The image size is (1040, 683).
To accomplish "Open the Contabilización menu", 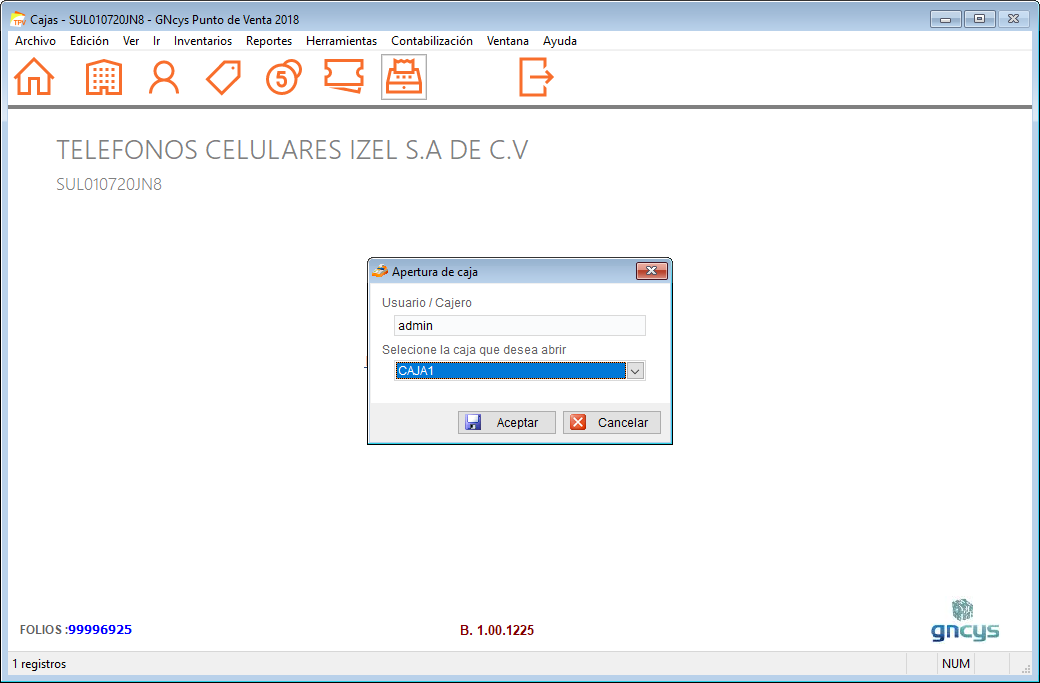I will point(432,40).
